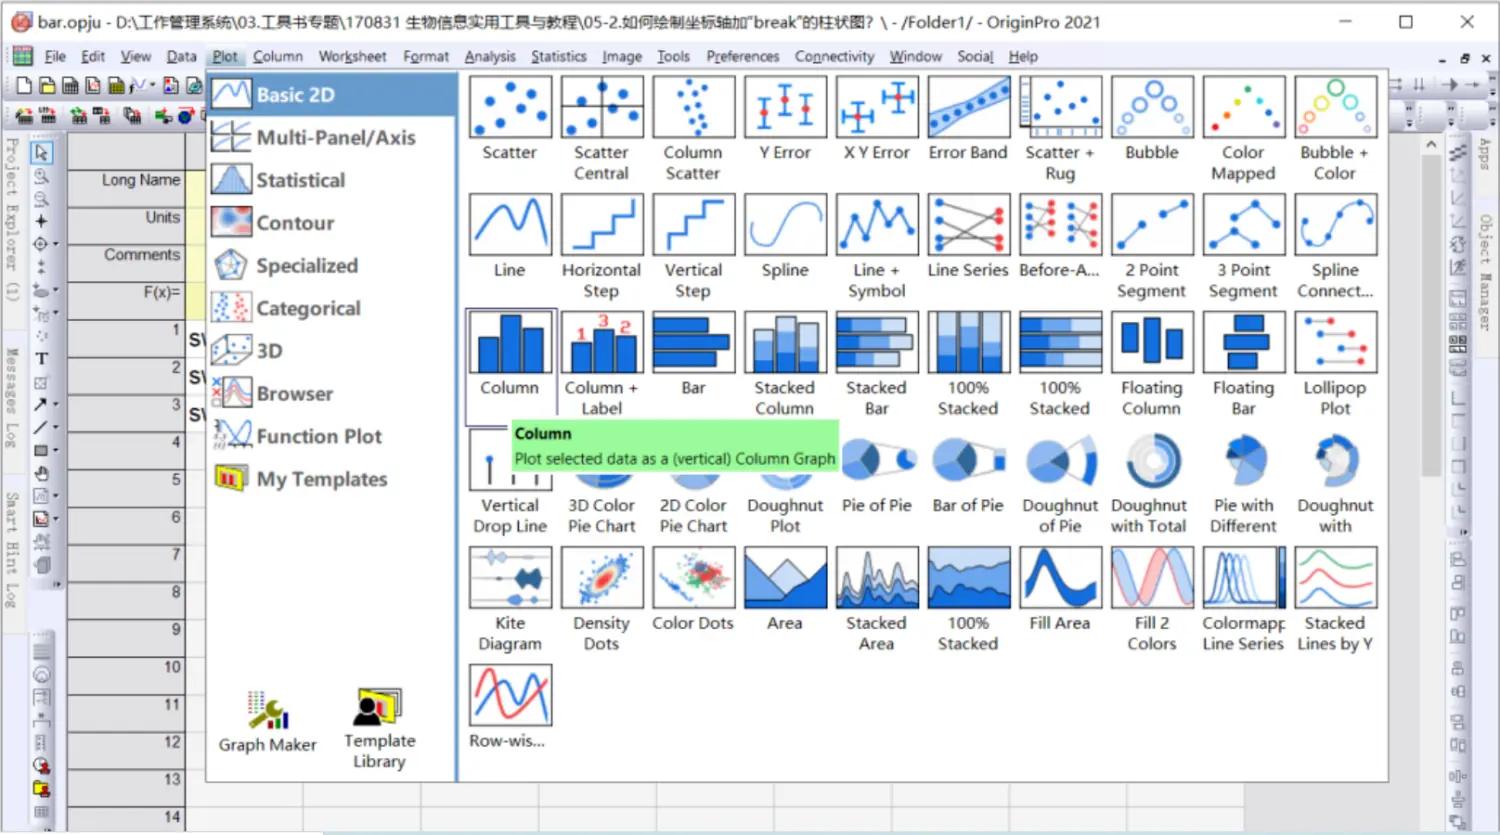Open the Statistics menu
Image resolution: width=1500 pixels, height=835 pixels.
(x=559, y=57)
